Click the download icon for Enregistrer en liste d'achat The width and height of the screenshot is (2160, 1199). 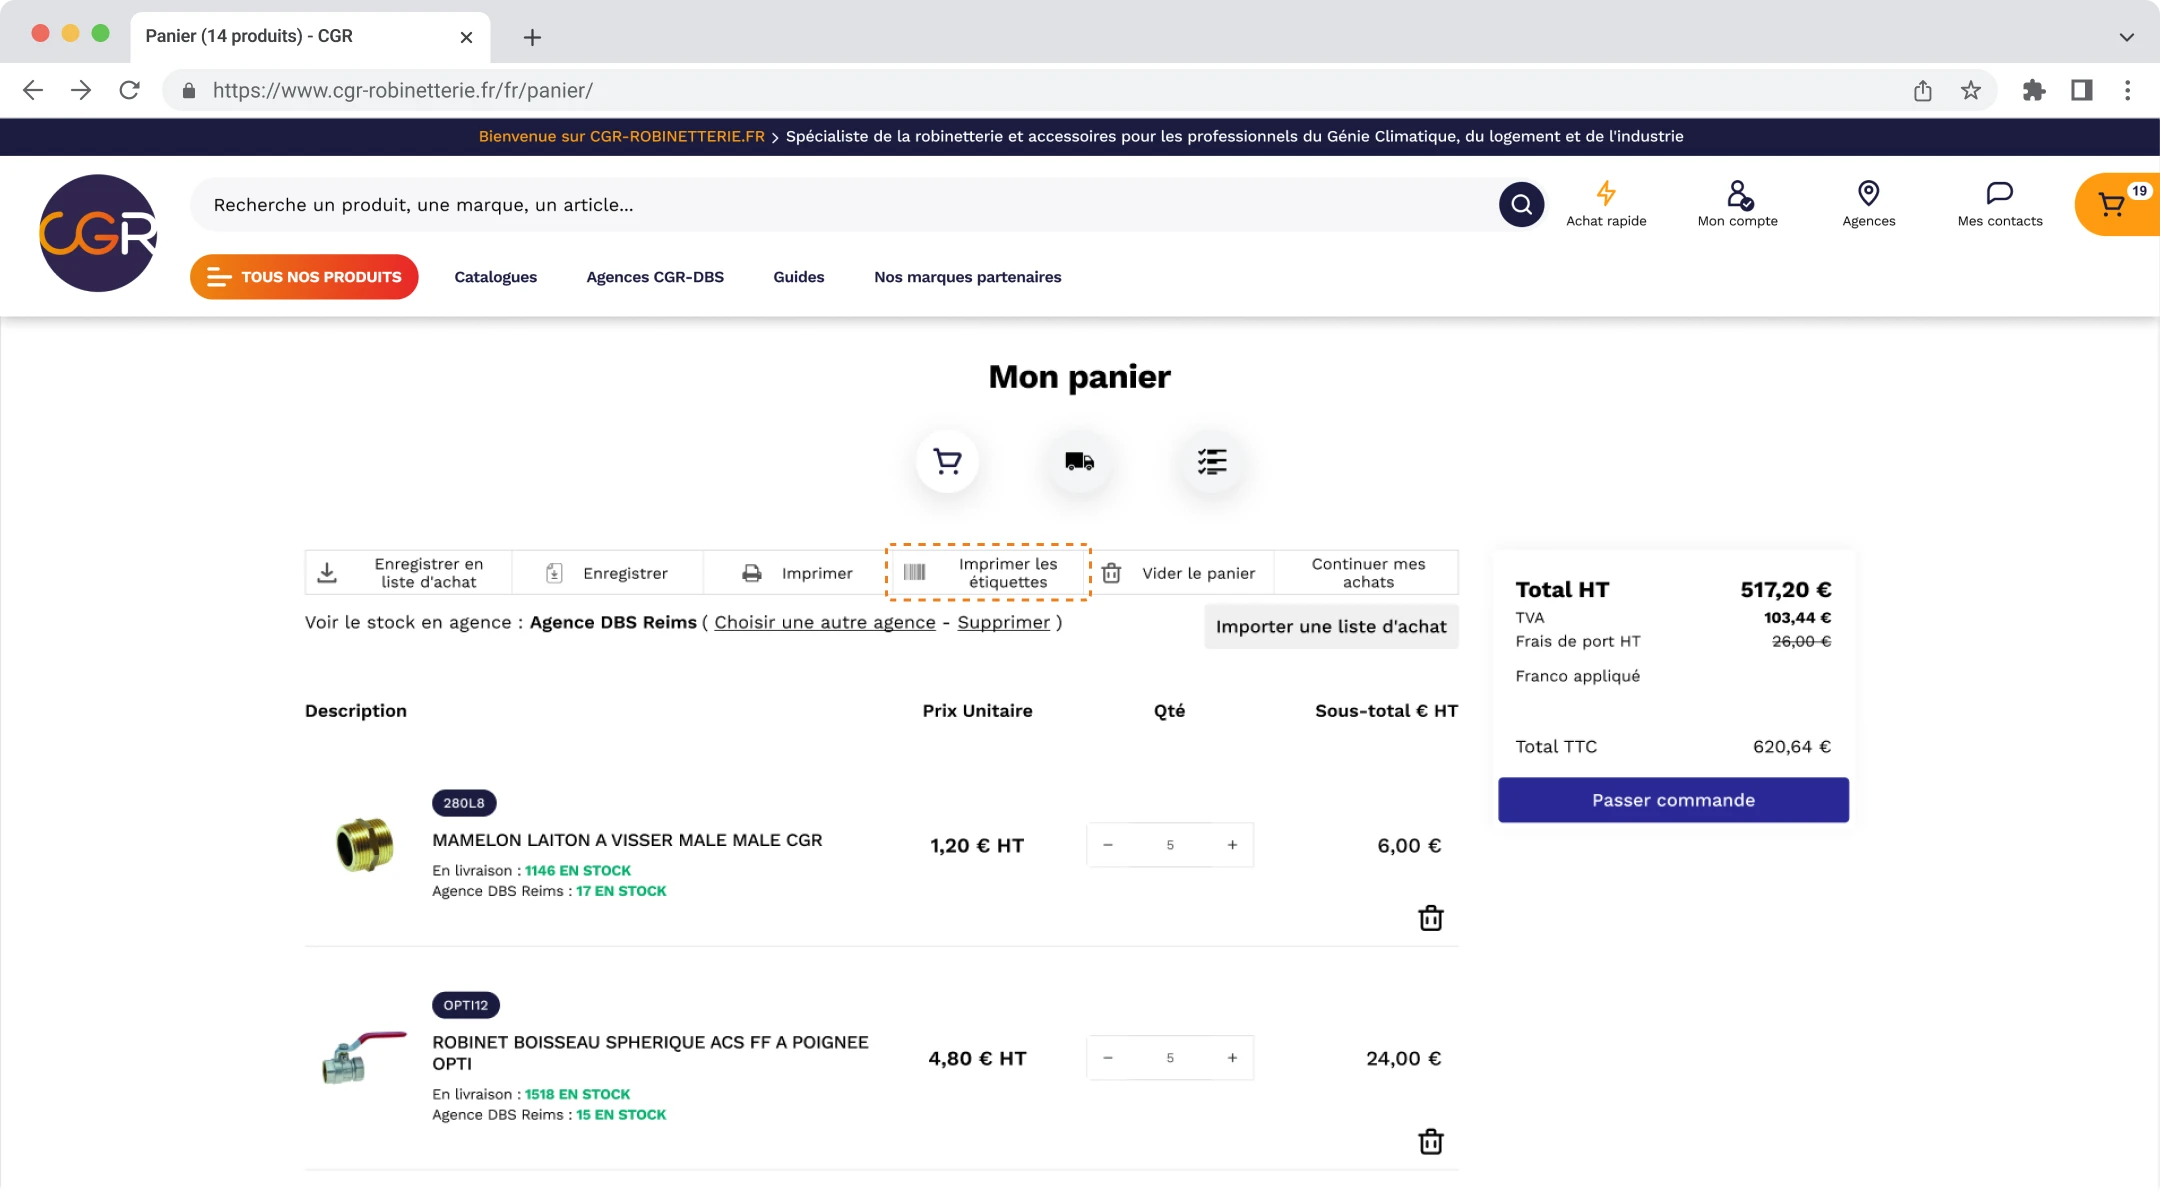(x=327, y=573)
